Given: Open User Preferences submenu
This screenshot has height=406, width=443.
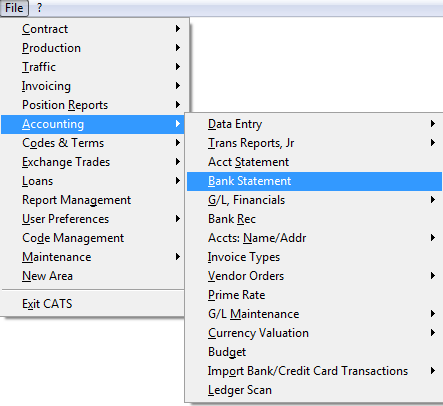Looking at the screenshot, I should coord(93,219).
